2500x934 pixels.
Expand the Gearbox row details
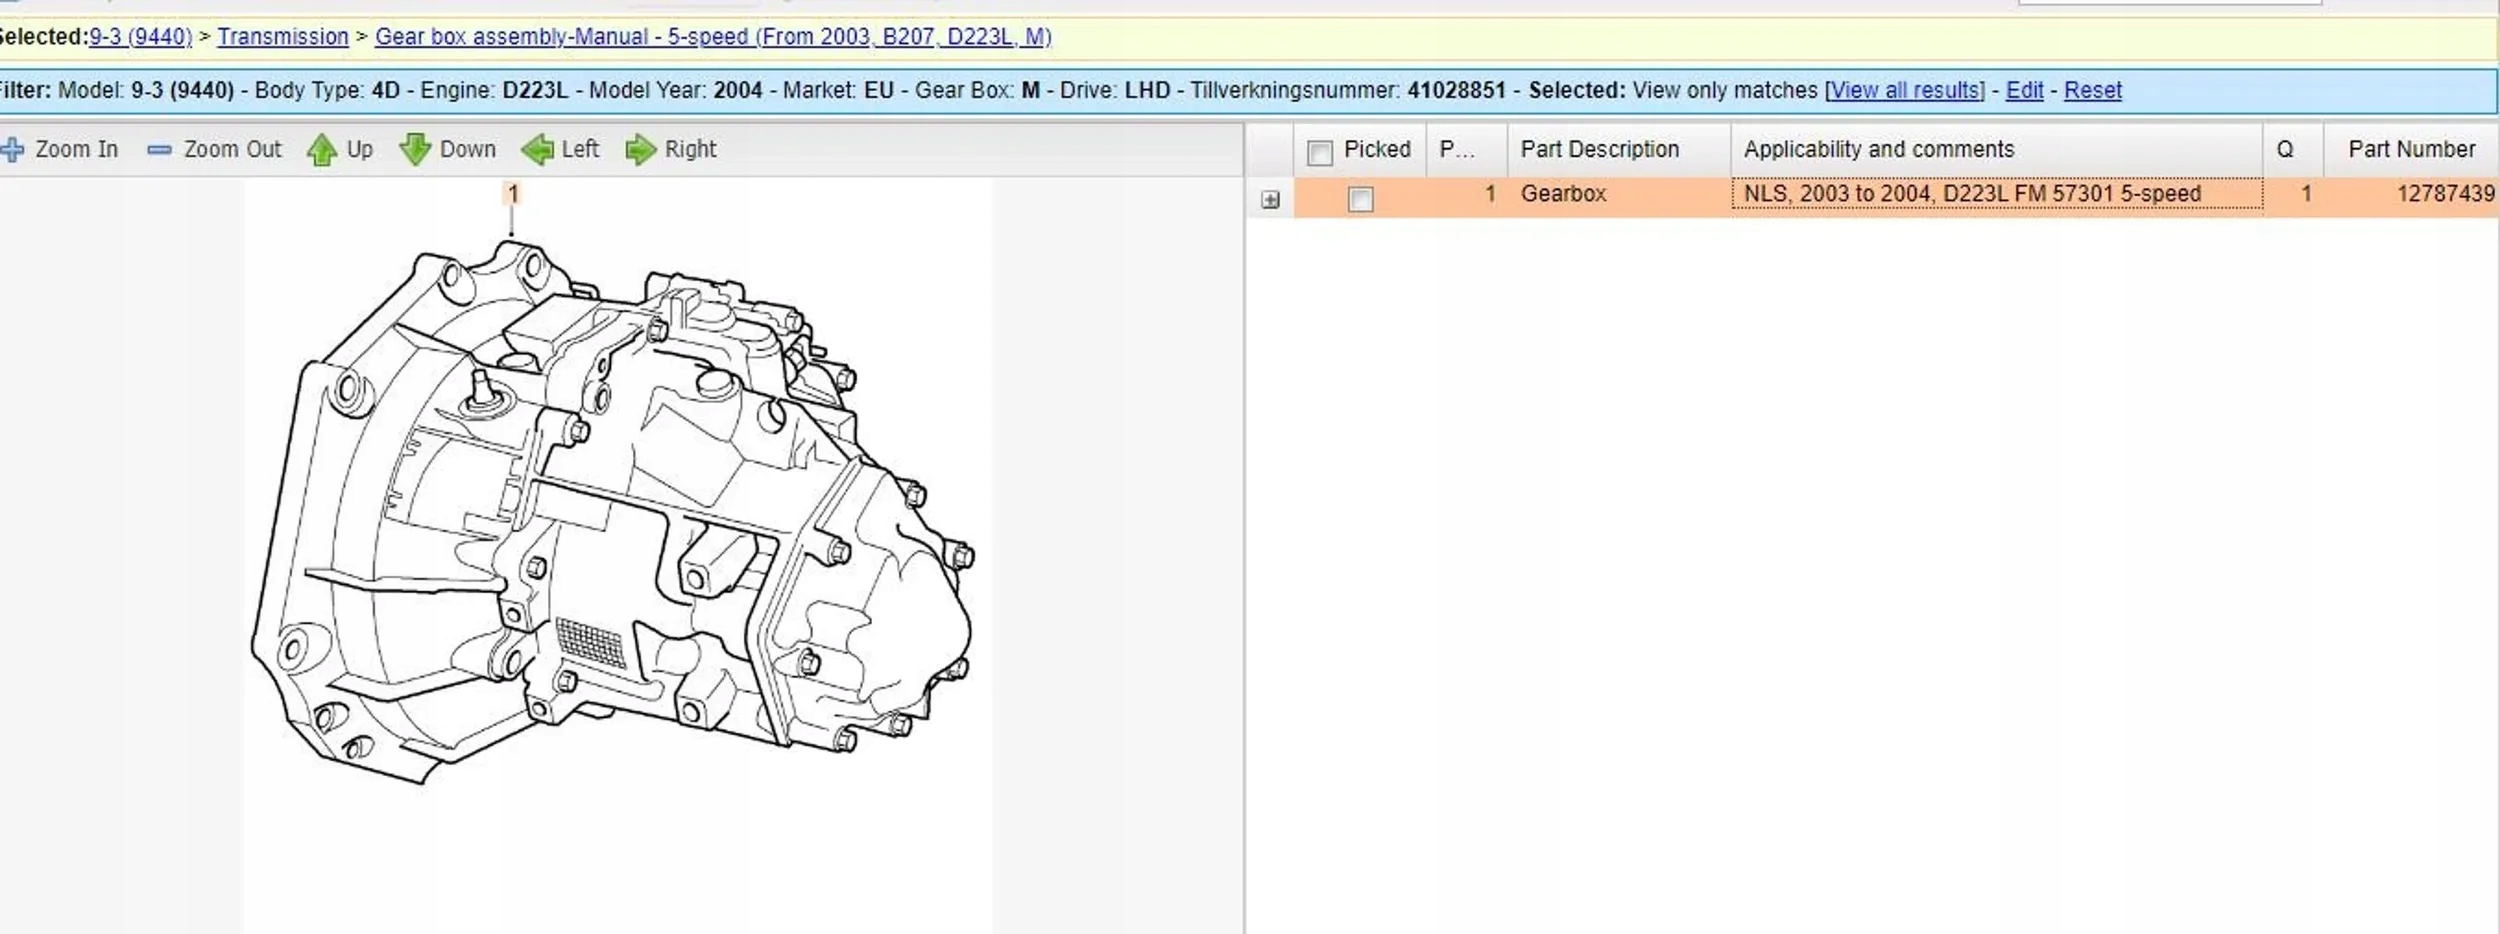pos(1270,200)
